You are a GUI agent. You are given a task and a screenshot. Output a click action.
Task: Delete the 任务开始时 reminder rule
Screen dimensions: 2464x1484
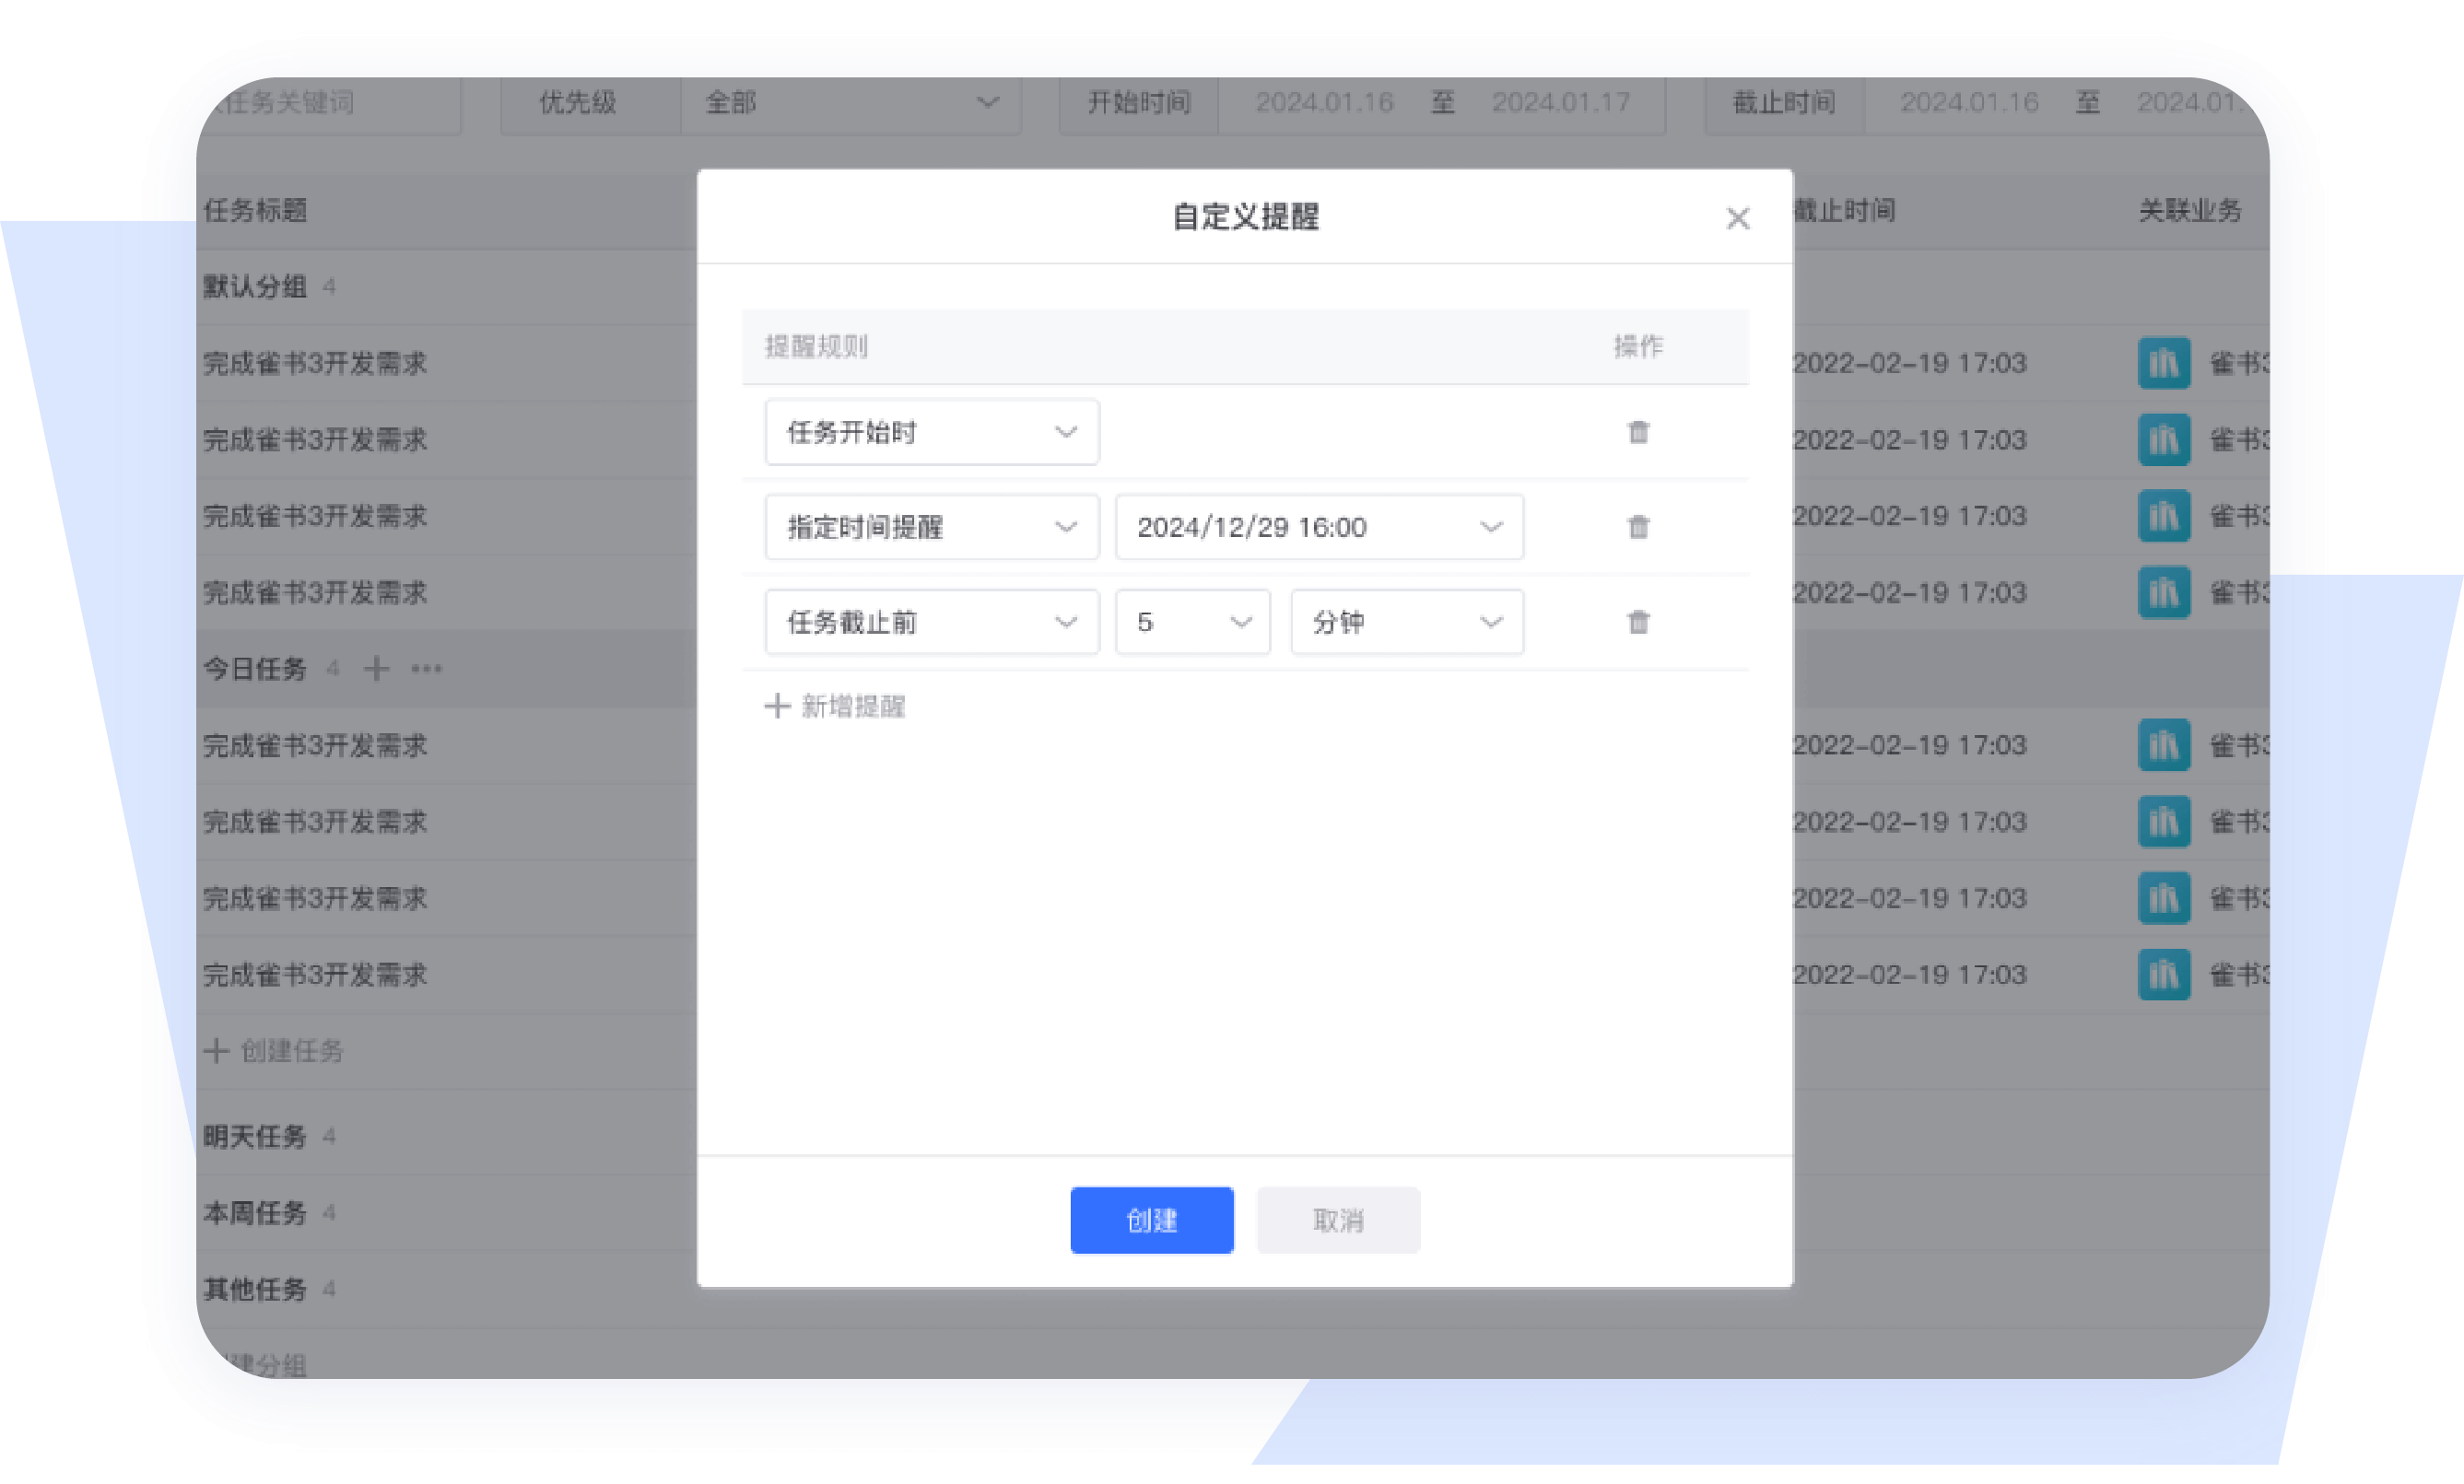(x=1638, y=432)
